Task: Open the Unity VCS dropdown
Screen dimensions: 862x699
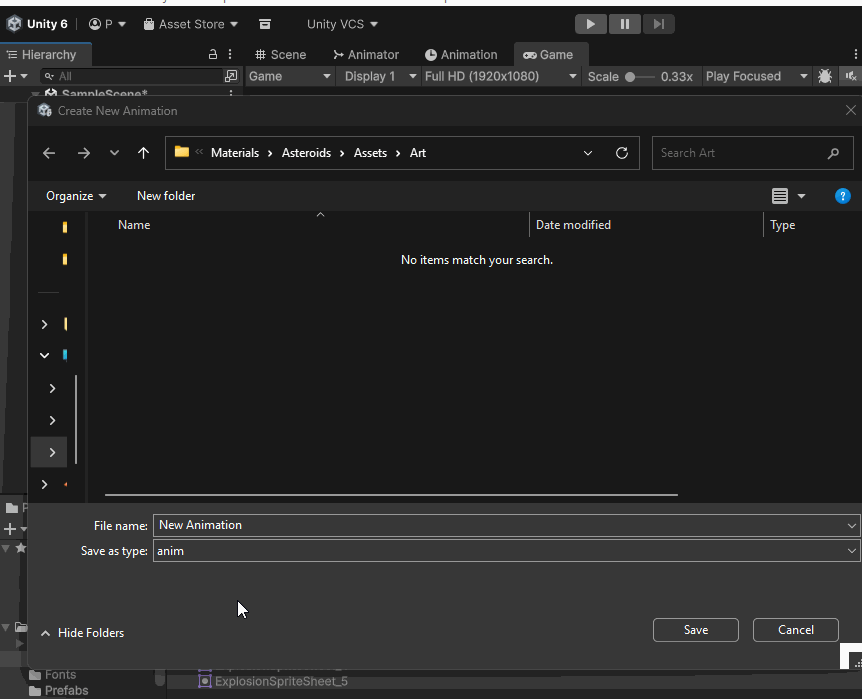Action: tap(342, 24)
